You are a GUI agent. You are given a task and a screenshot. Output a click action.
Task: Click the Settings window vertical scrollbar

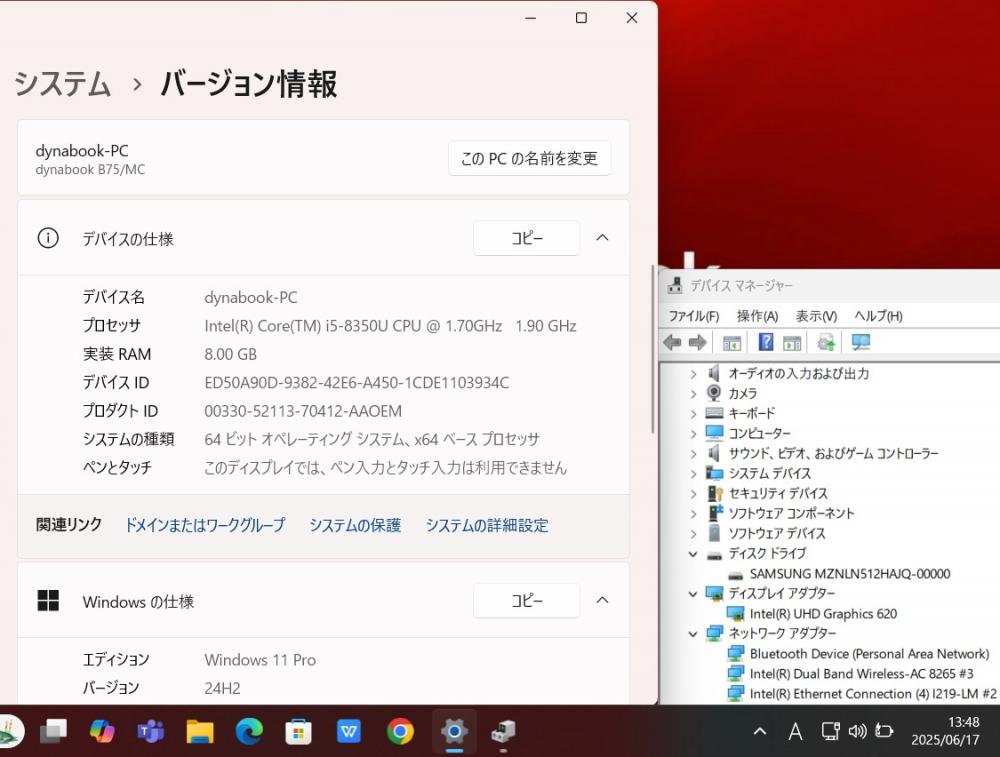[652, 349]
